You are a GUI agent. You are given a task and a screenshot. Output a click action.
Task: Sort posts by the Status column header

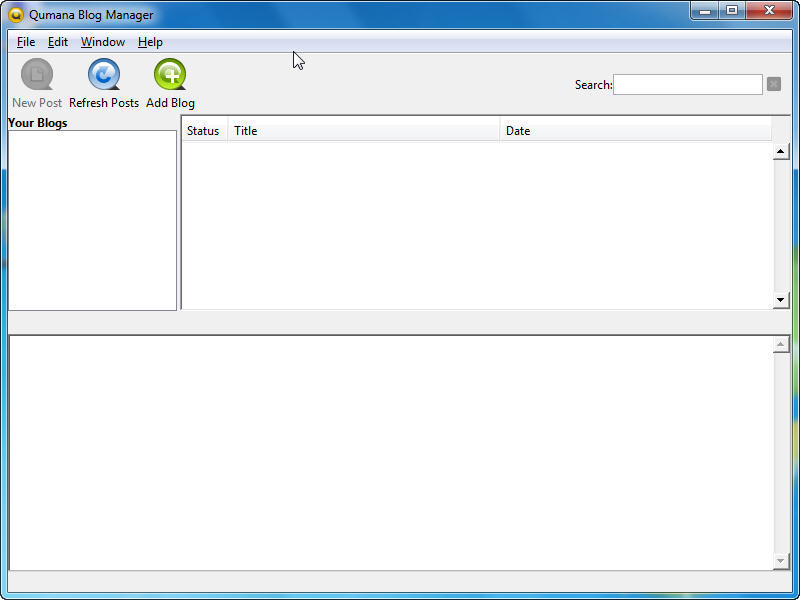(203, 131)
